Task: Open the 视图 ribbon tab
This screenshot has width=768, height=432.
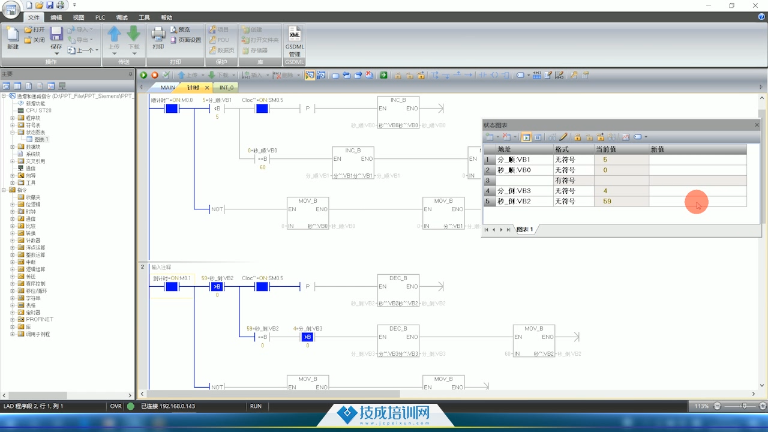Action: 78,18
